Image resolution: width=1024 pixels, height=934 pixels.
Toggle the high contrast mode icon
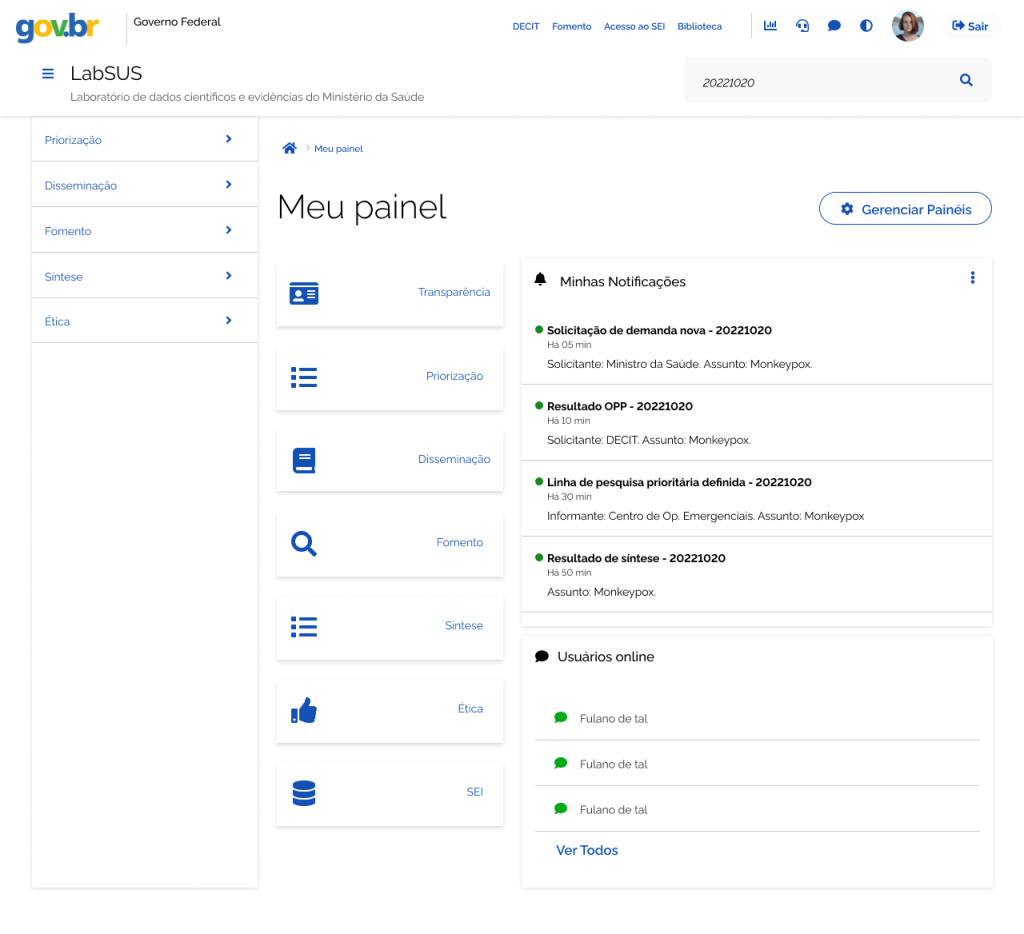click(866, 26)
